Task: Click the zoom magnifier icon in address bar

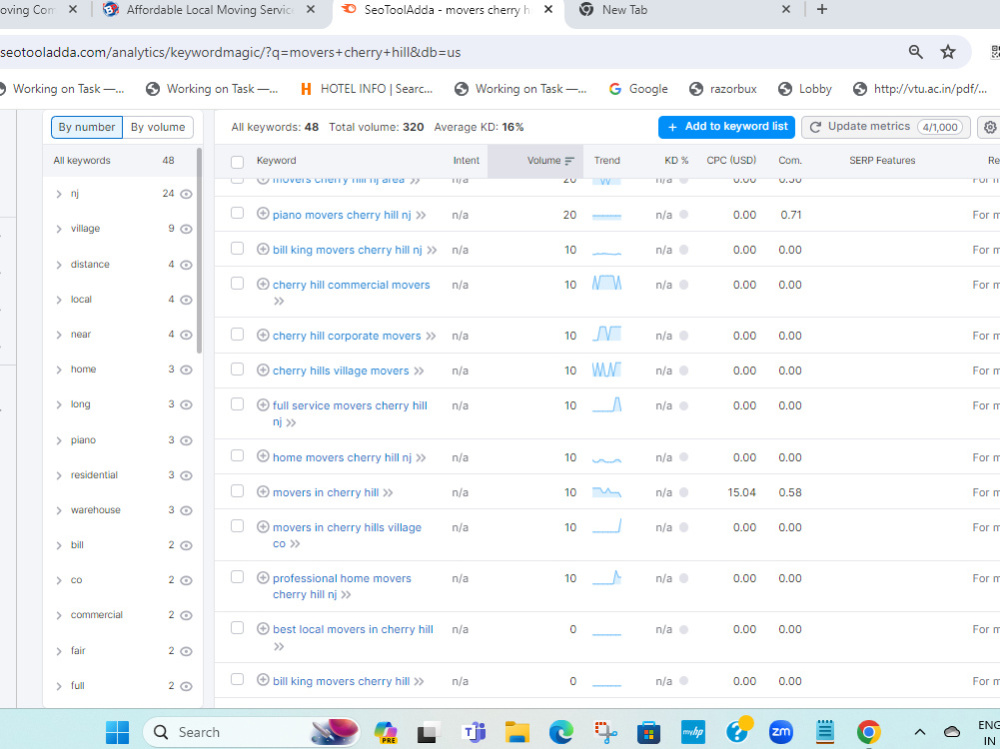Action: pyautogui.click(x=915, y=52)
